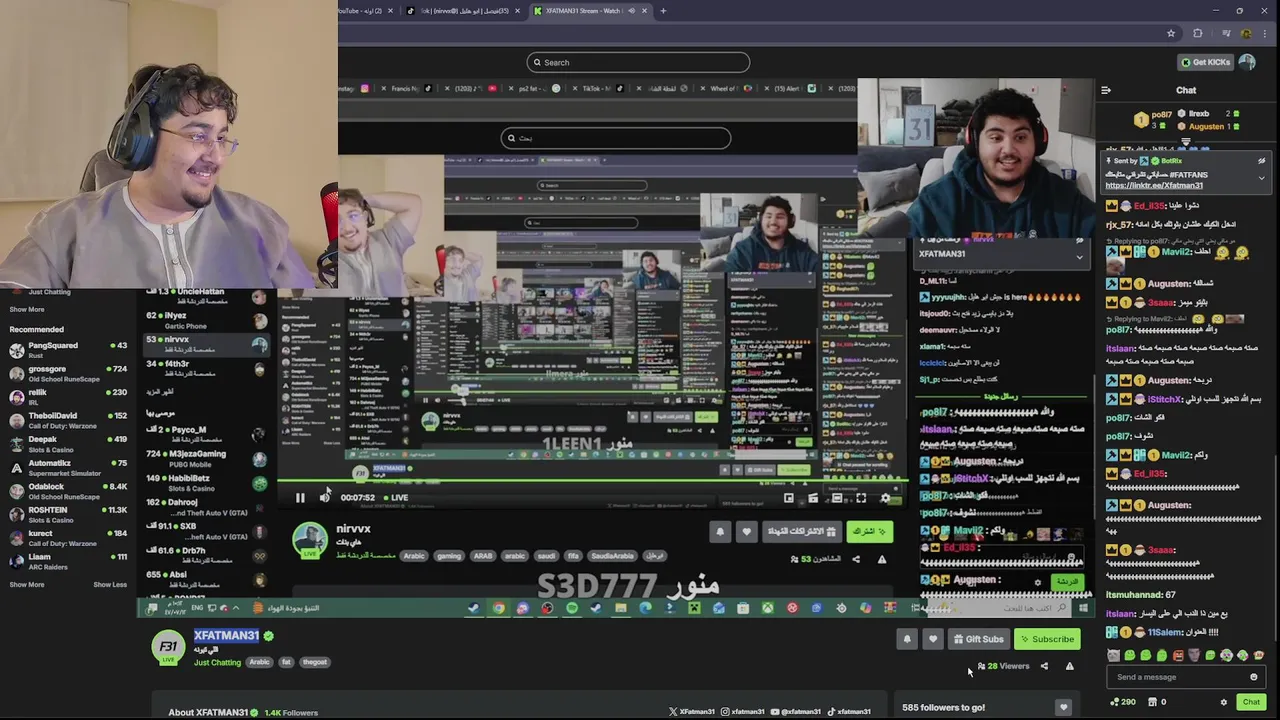The width and height of the screenshot is (1280, 720).
Task: Click Spotify icon in streamed taskbar
Action: (572, 608)
